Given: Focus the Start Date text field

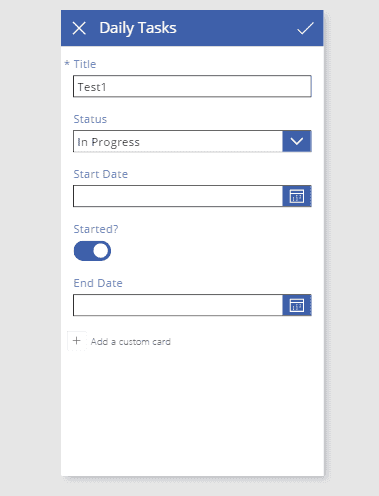Looking at the screenshot, I should [x=178, y=196].
